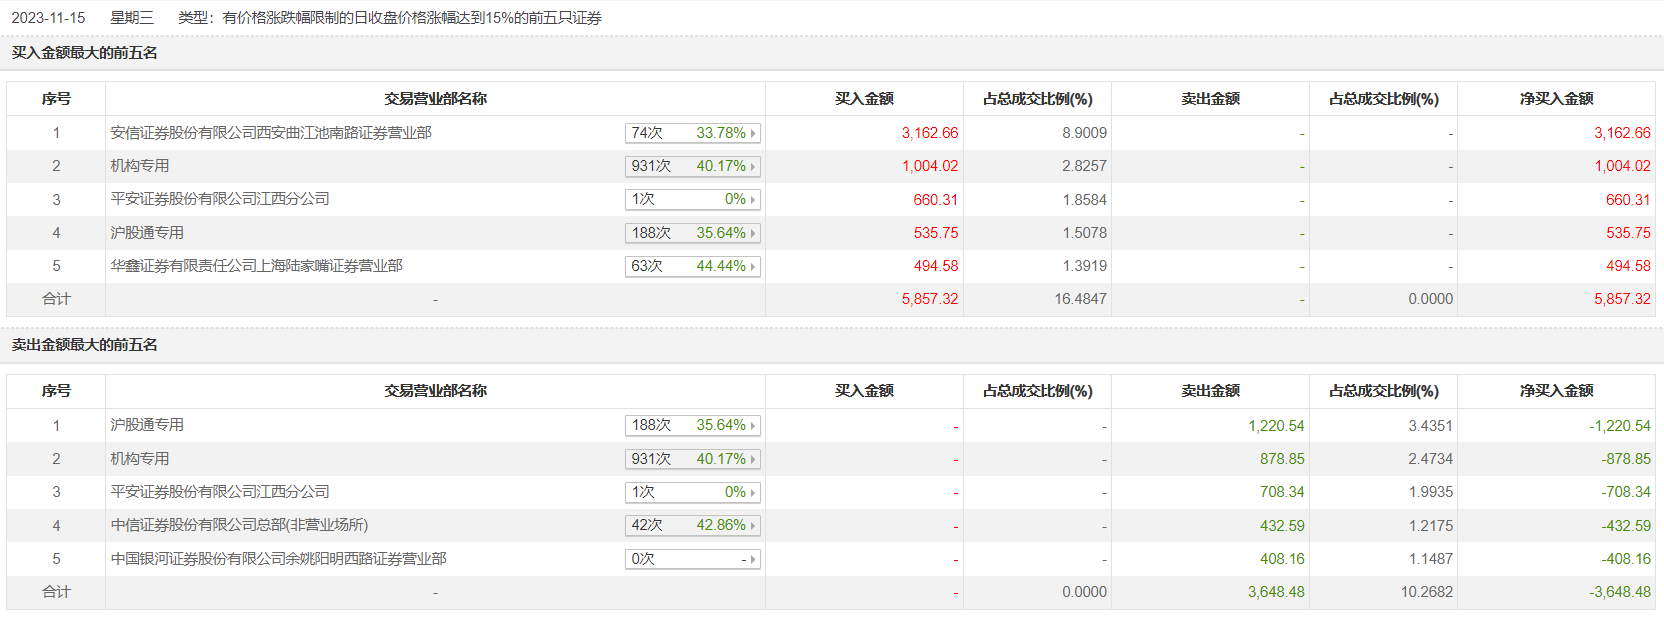Click the ratio value 8.9009

click(x=1084, y=133)
